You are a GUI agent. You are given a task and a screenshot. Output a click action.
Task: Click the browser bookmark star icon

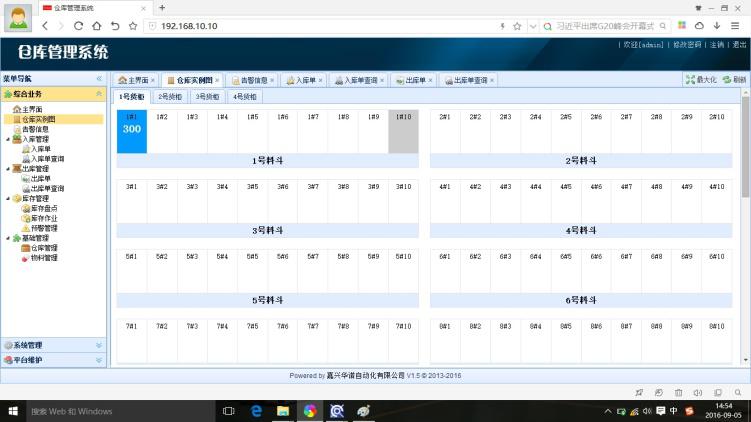point(517,26)
